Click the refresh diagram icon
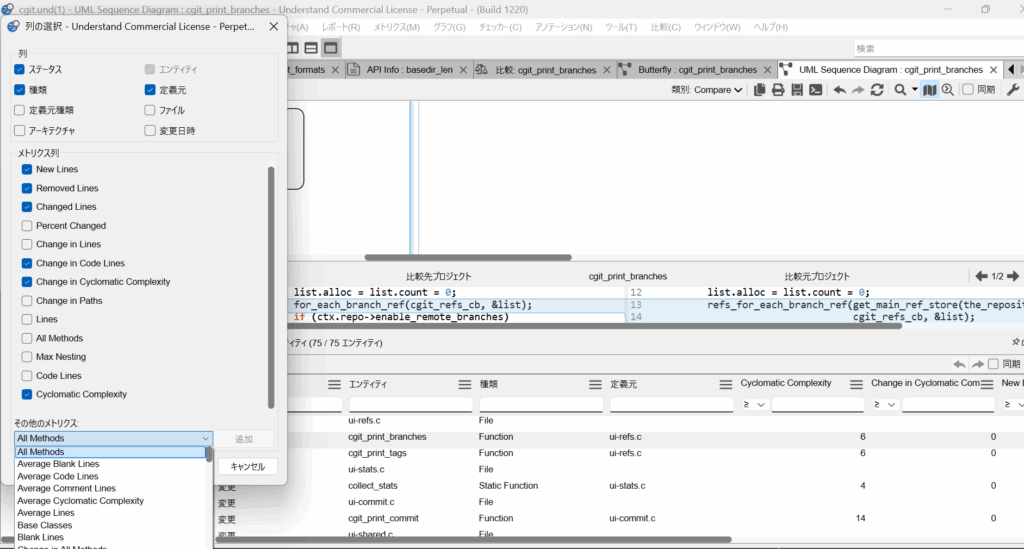Image resolution: width=1024 pixels, height=549 pixels. (877, 90)
